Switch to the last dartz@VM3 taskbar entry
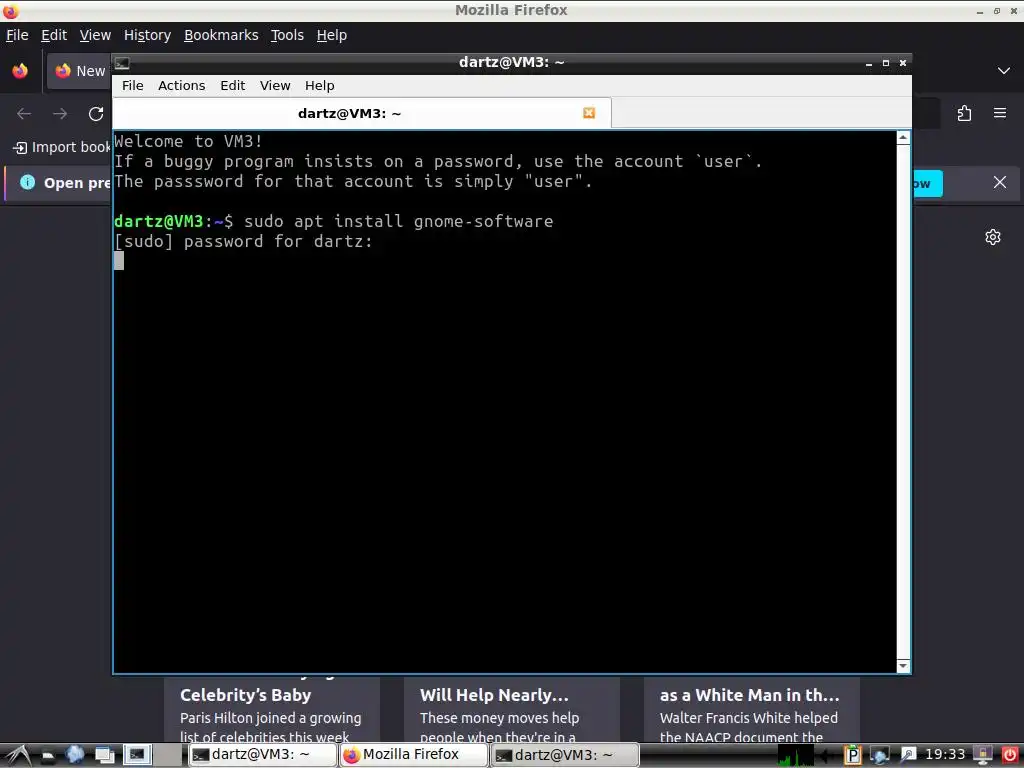Image resolution: width=1024 pixels, height=768 pixels. click(565, 755)
